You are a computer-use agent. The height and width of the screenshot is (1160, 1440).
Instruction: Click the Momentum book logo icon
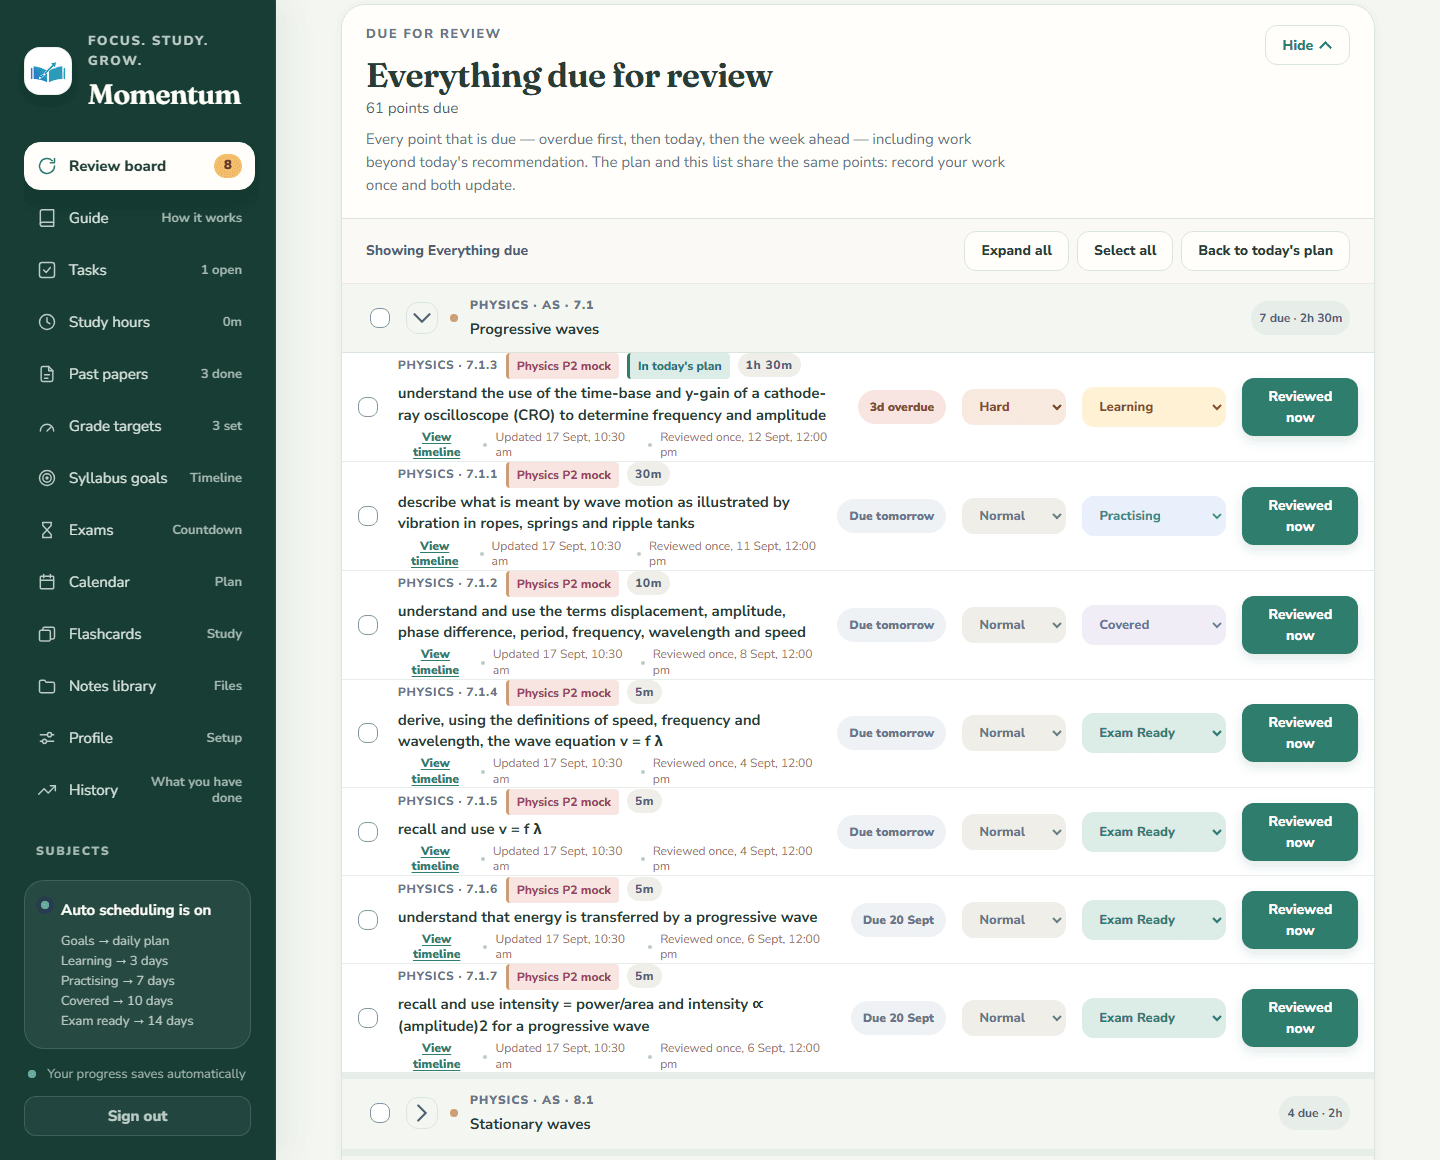click(x=48, y=71)
